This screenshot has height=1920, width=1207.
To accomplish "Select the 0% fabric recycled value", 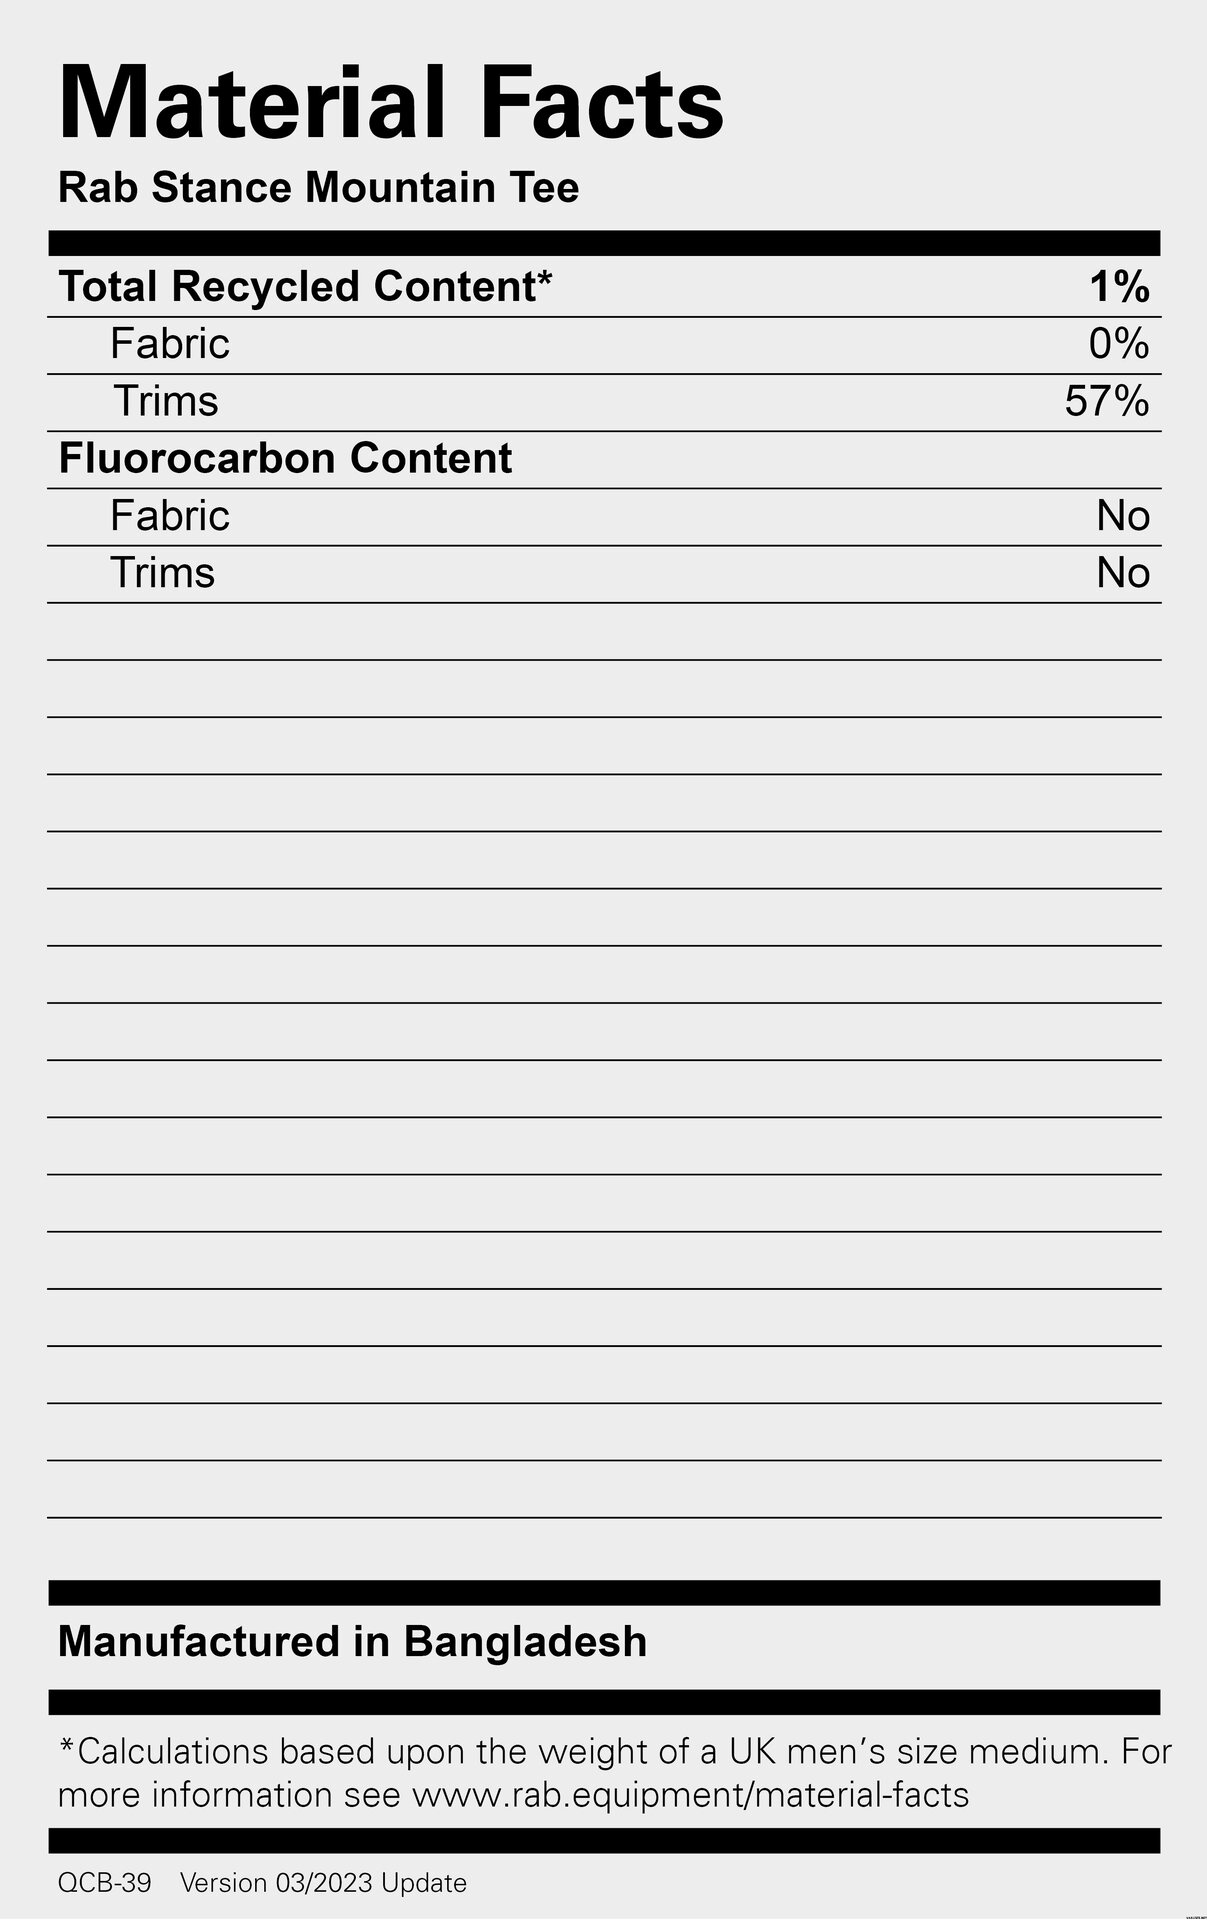I will click(1119, 344).
